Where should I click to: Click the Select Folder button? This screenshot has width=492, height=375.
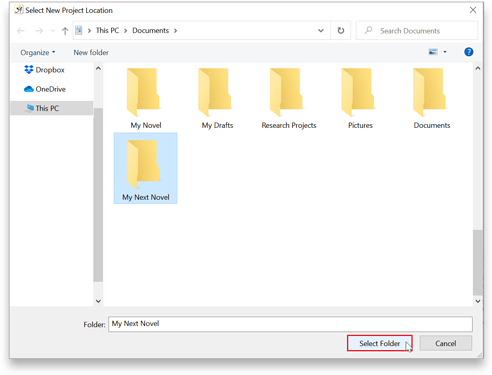[380, 343]
